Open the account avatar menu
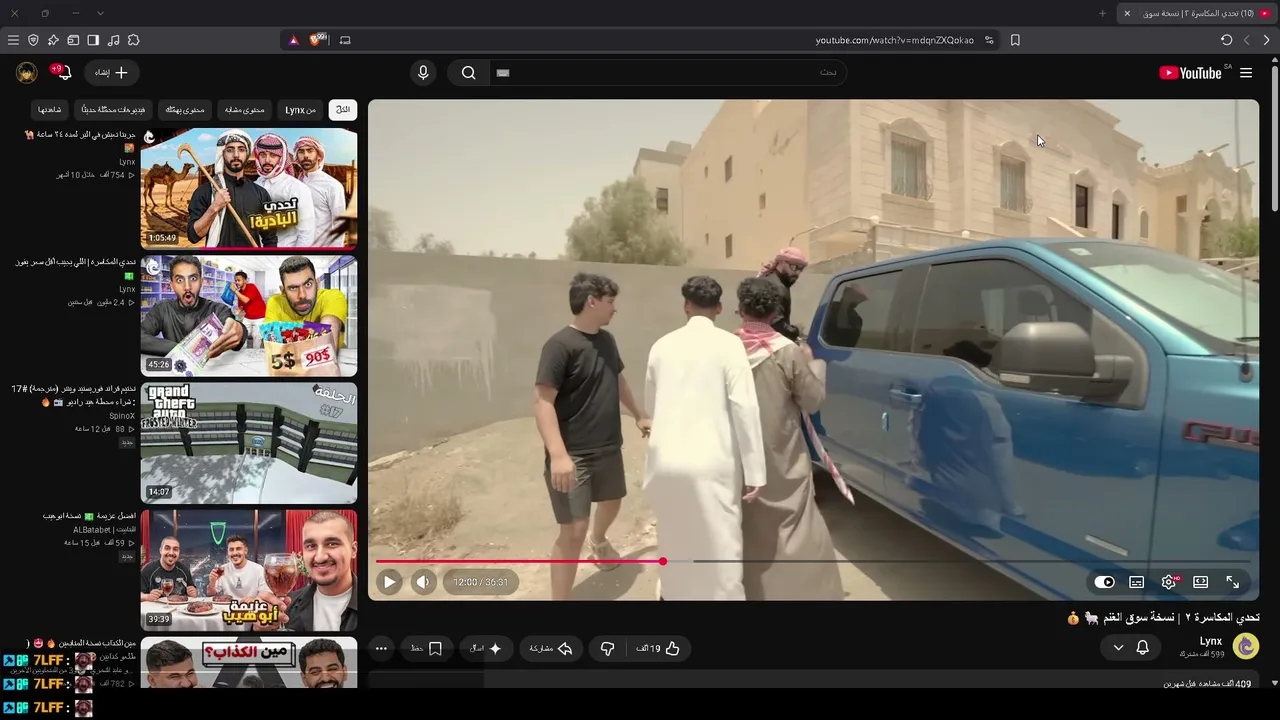 point(27,73)
